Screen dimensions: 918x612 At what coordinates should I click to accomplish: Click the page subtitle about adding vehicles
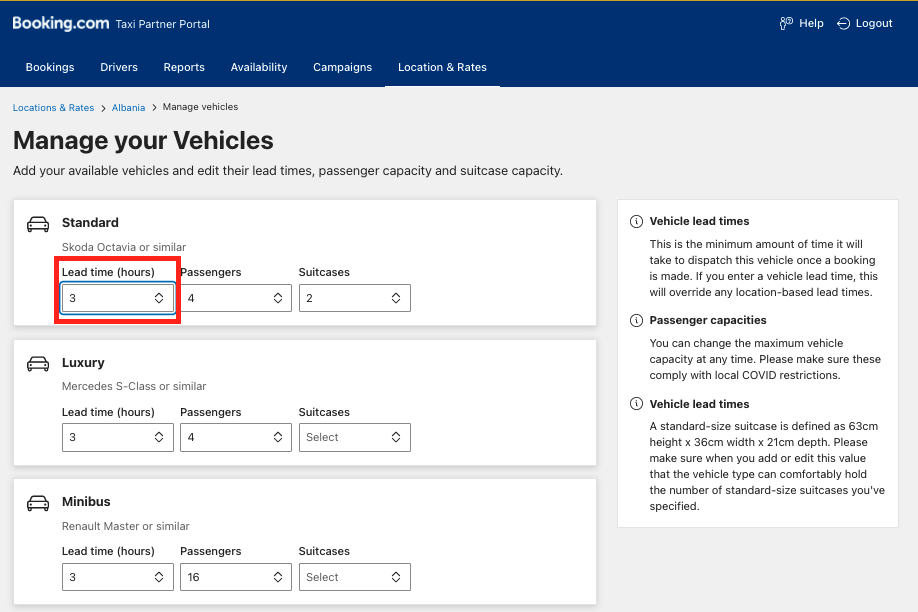288,171
